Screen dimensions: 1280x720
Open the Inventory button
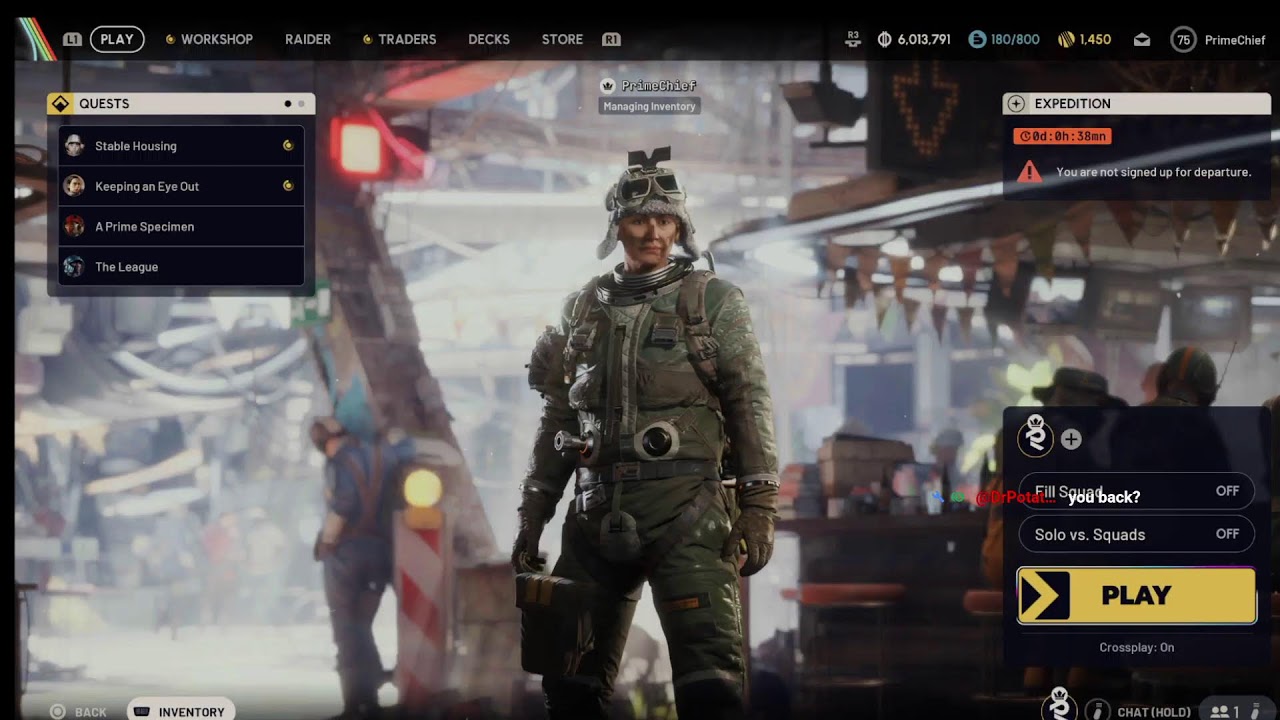point(180,711)
